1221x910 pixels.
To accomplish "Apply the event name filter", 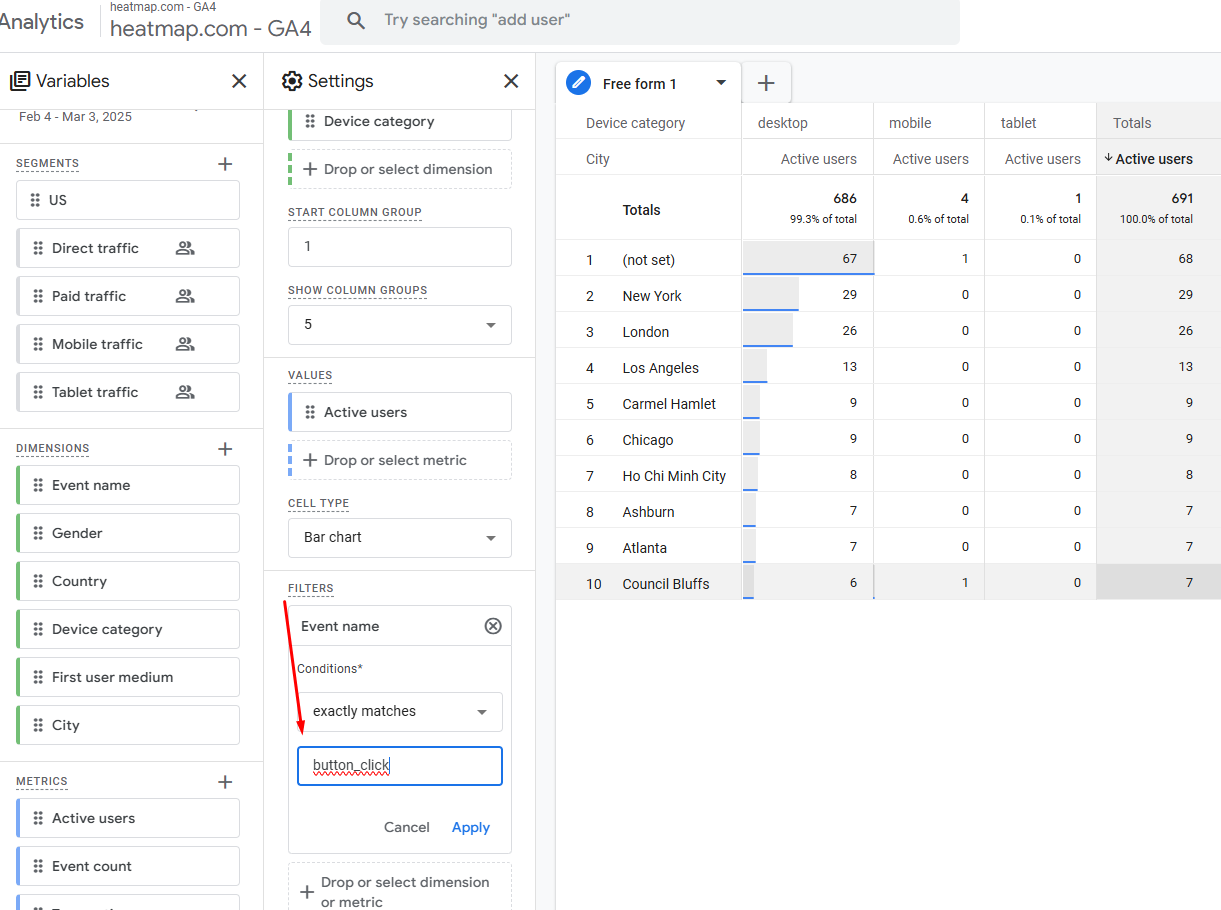I will 471,827.
